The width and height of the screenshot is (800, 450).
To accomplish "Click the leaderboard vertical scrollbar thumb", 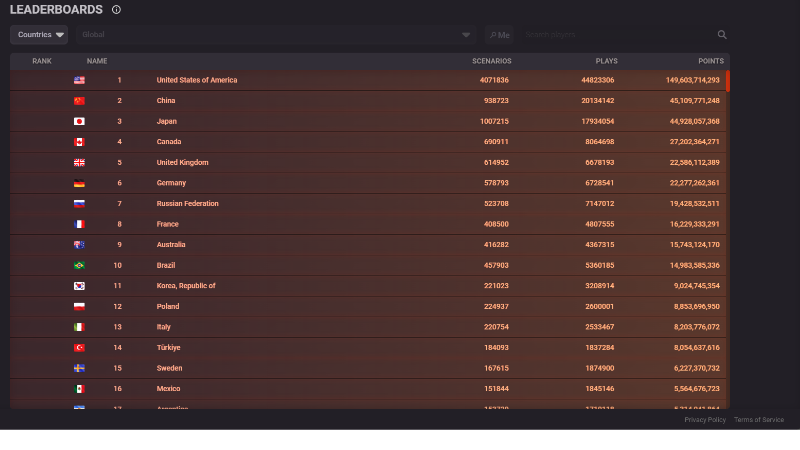I will click(728, 81).
